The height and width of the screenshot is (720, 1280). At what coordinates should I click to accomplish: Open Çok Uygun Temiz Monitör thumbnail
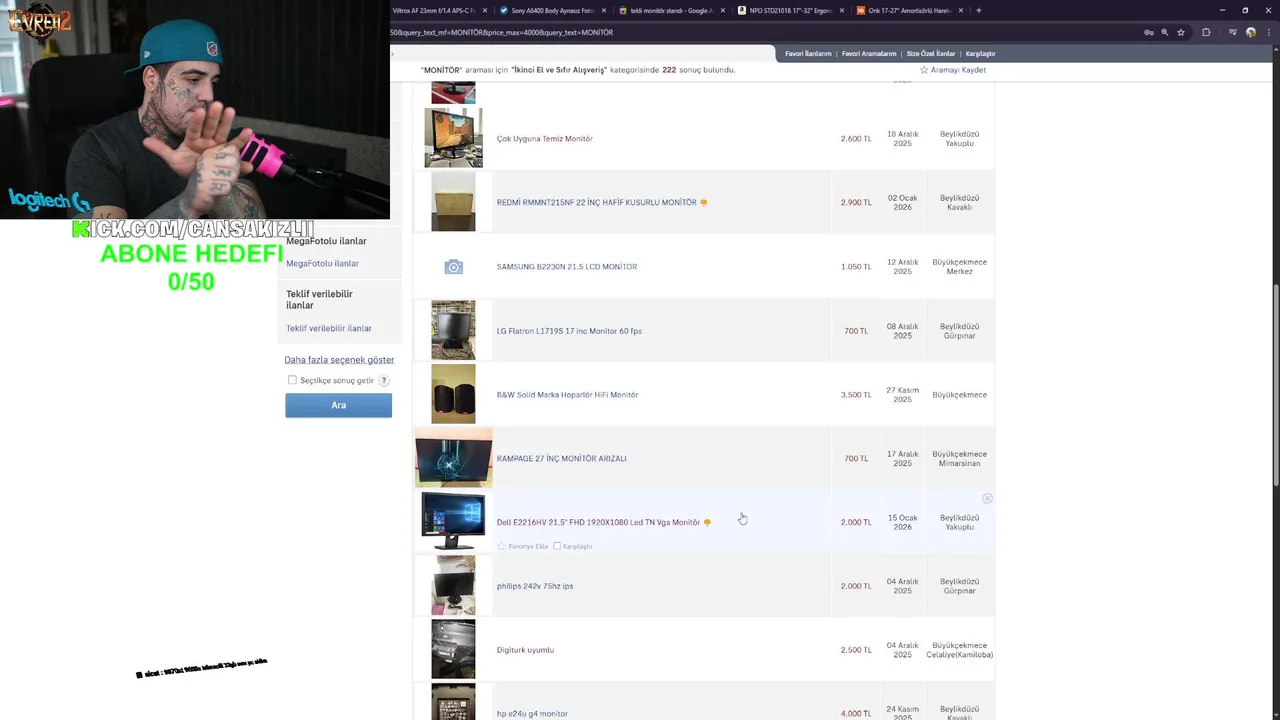tap(453, 138)
